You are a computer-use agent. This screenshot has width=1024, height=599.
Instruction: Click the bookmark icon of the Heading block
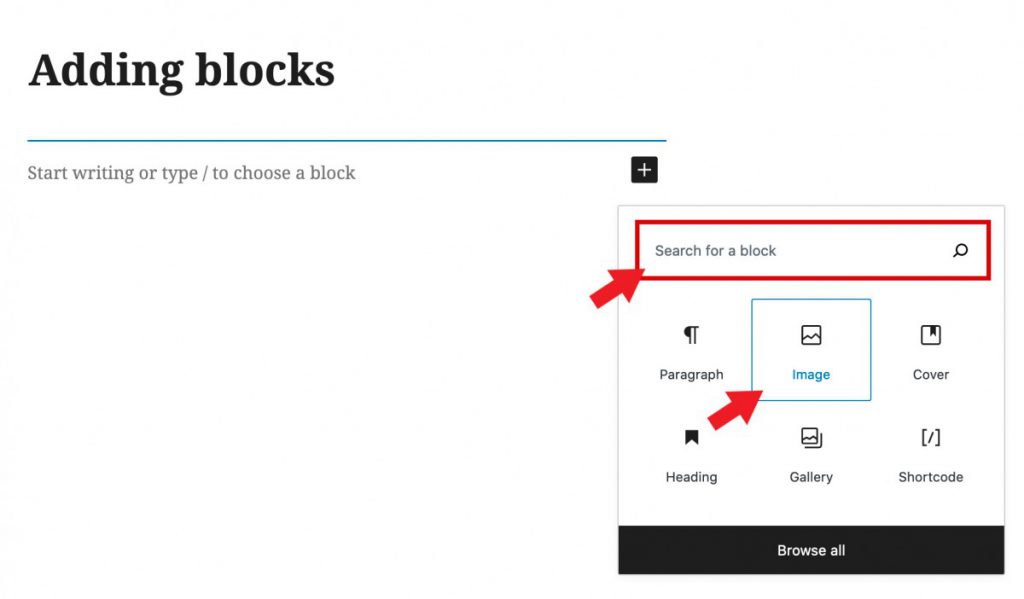coord(691,437)
